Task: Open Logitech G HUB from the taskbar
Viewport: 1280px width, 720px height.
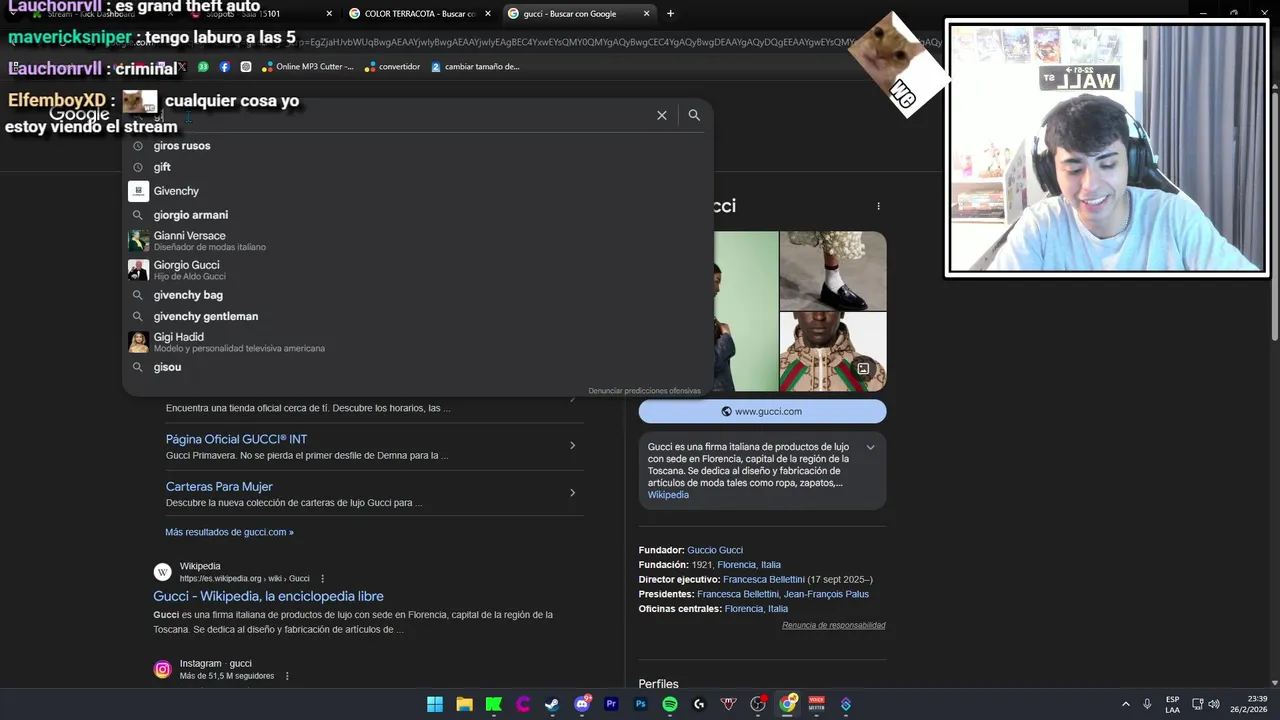Action: [699, 705]
